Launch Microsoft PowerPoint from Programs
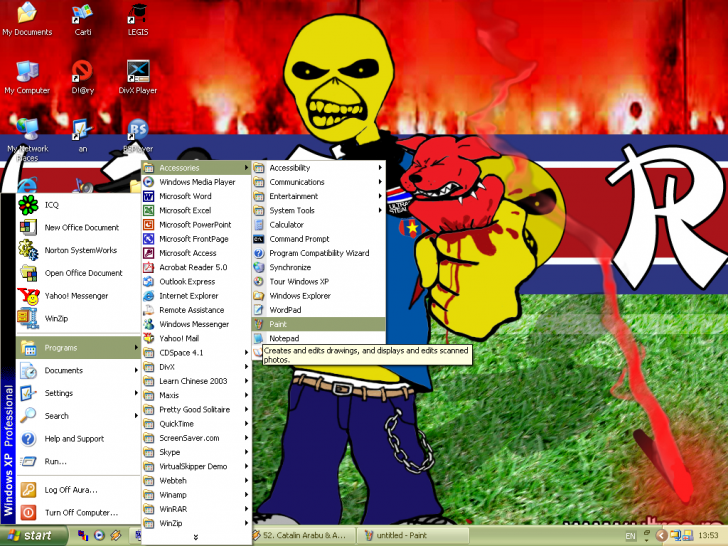Image resolution: width=728 pixels, height=546 pixels. [x=196, y=225]
